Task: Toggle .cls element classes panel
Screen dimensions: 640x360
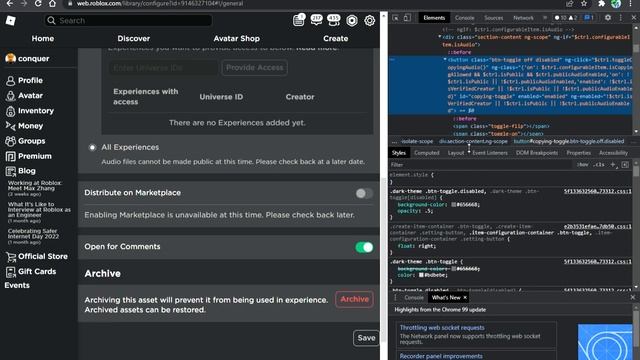Action: tap(599, 164)
